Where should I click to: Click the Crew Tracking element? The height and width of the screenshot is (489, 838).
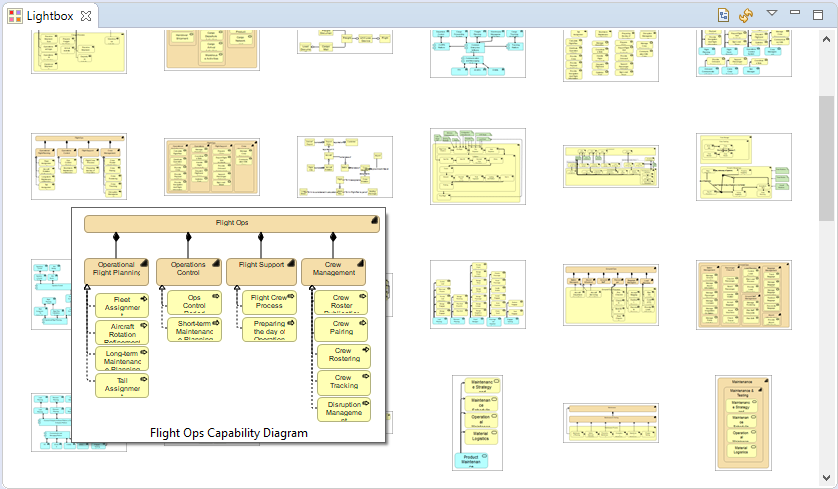click(344, 383)
